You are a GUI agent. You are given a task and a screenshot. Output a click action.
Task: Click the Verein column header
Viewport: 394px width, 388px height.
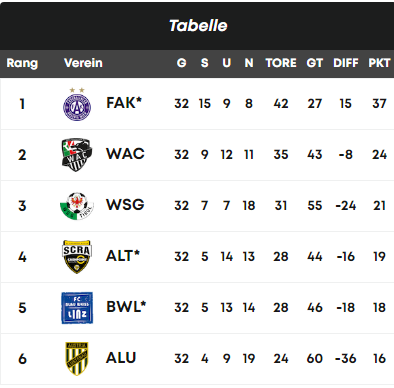(x=83, y=63)
